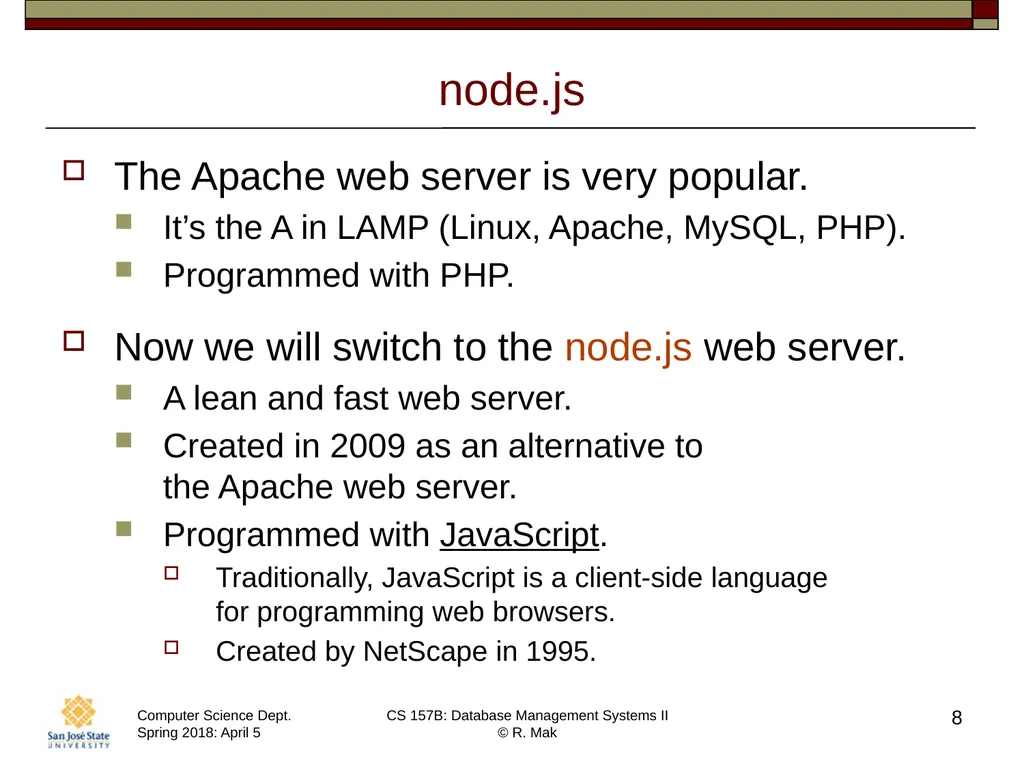1024x768 pixels.
Task: Click the San José State University logo
Action: (78, 722)
